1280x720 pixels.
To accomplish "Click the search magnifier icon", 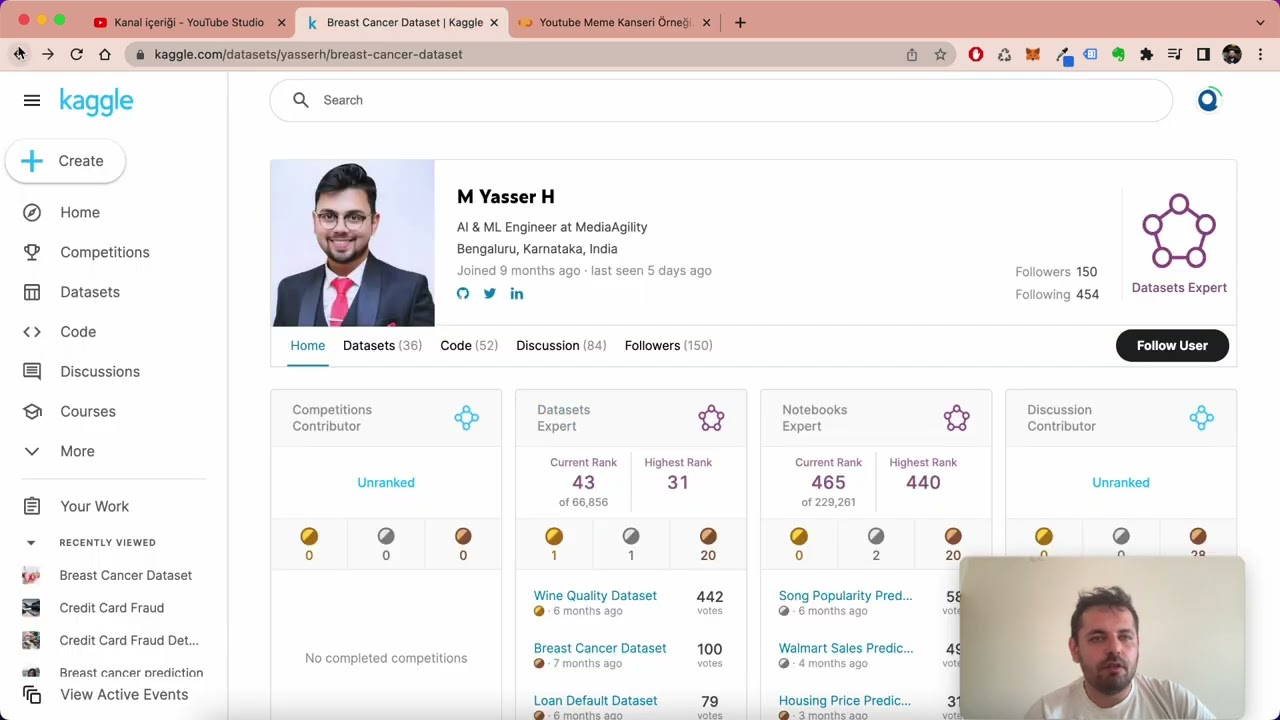I will click(x=301, y=100).
